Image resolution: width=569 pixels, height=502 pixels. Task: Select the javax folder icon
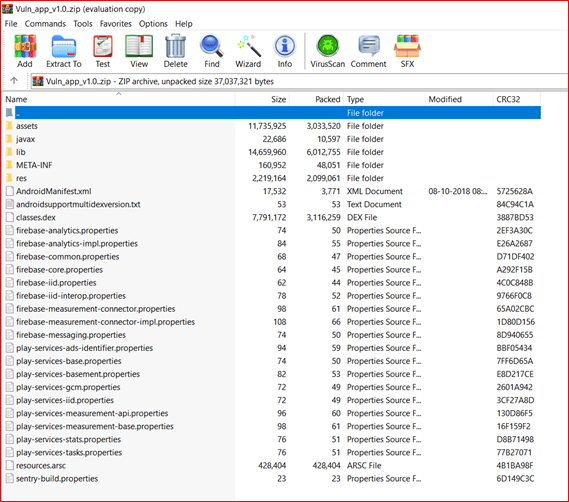9,139
